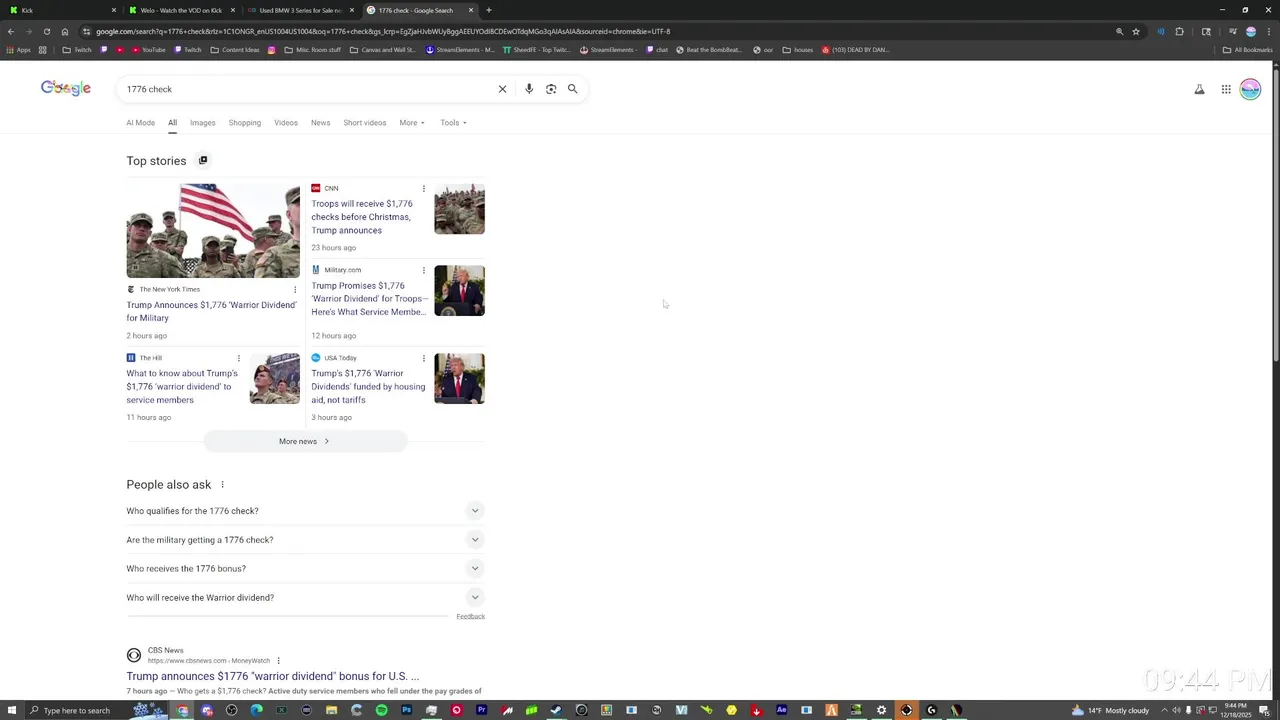
Task: Clear the search box with the X icon
Action: point(502,89)
